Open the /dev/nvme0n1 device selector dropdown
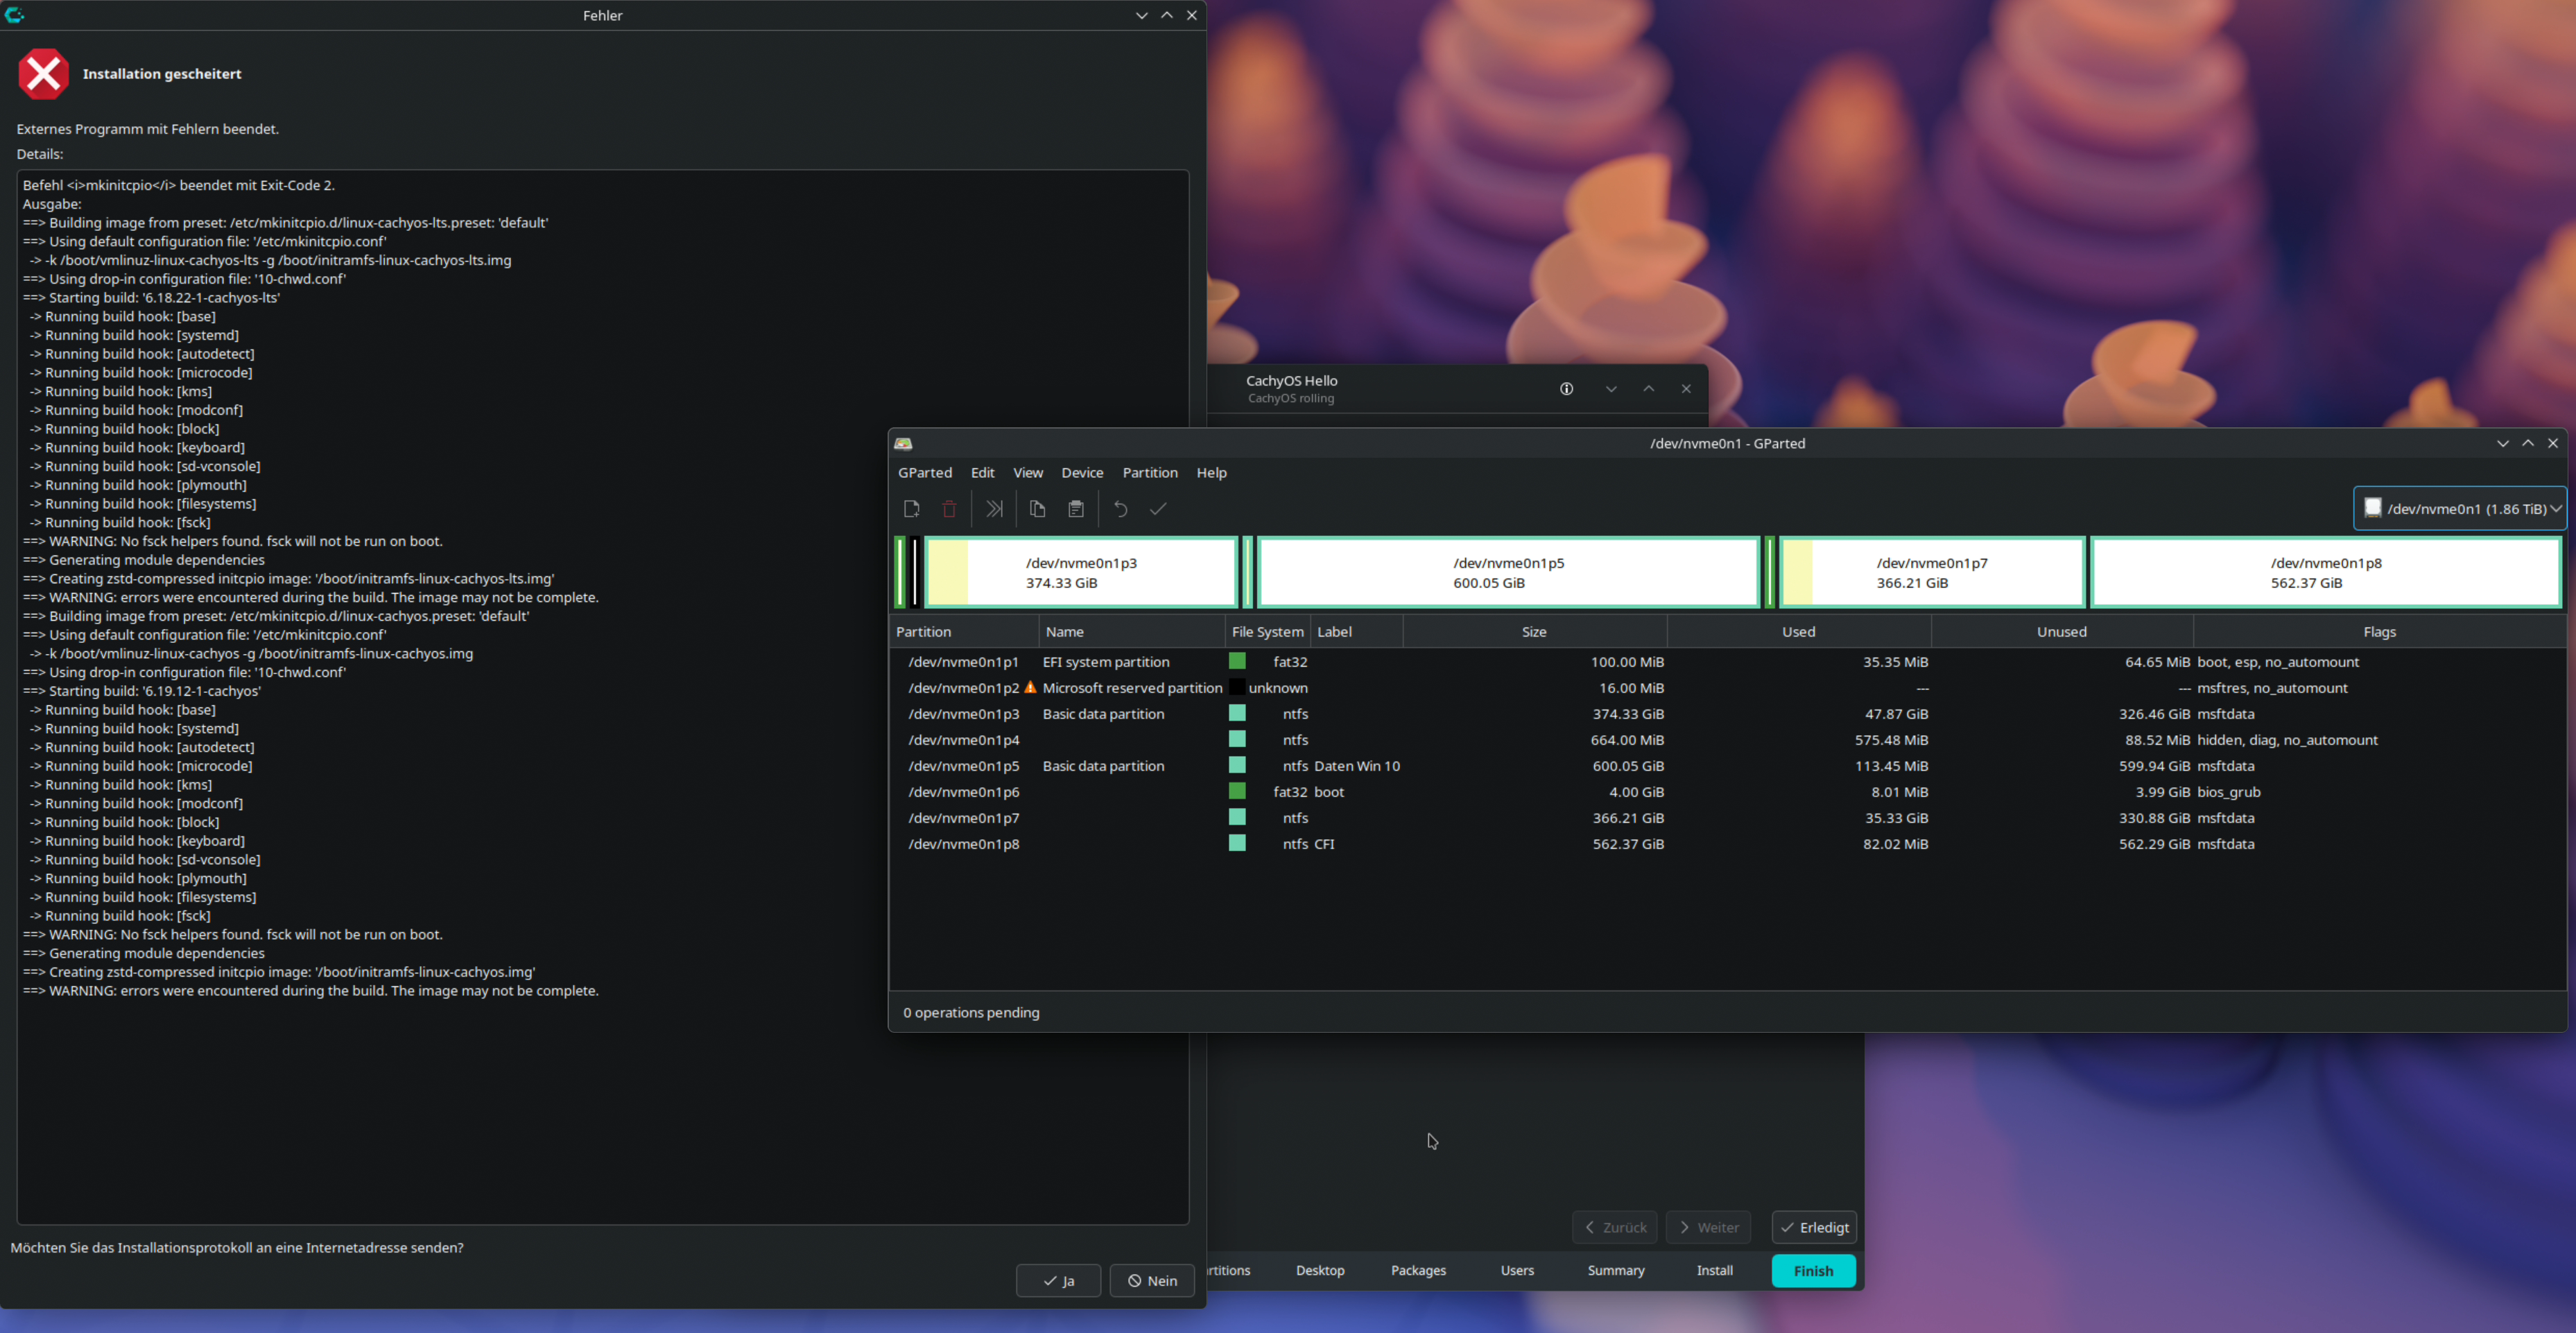 (x=2460, y=508)
